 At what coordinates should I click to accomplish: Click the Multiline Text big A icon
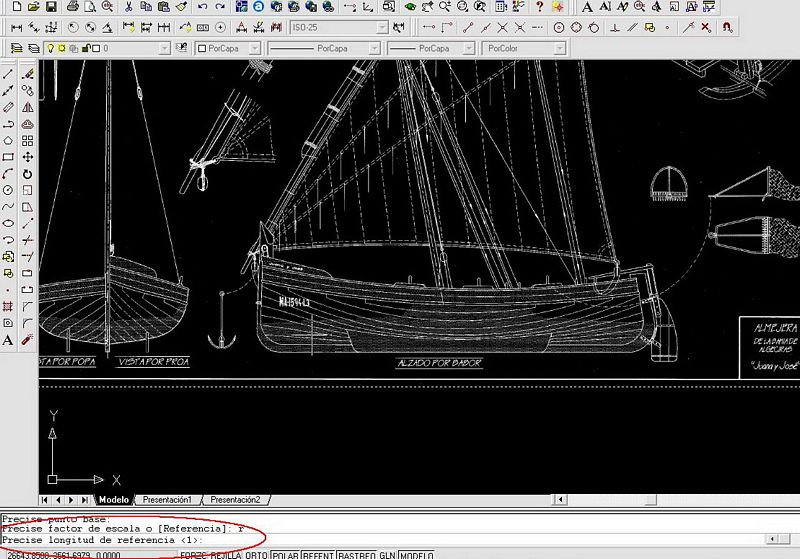(x=587, y=7)
